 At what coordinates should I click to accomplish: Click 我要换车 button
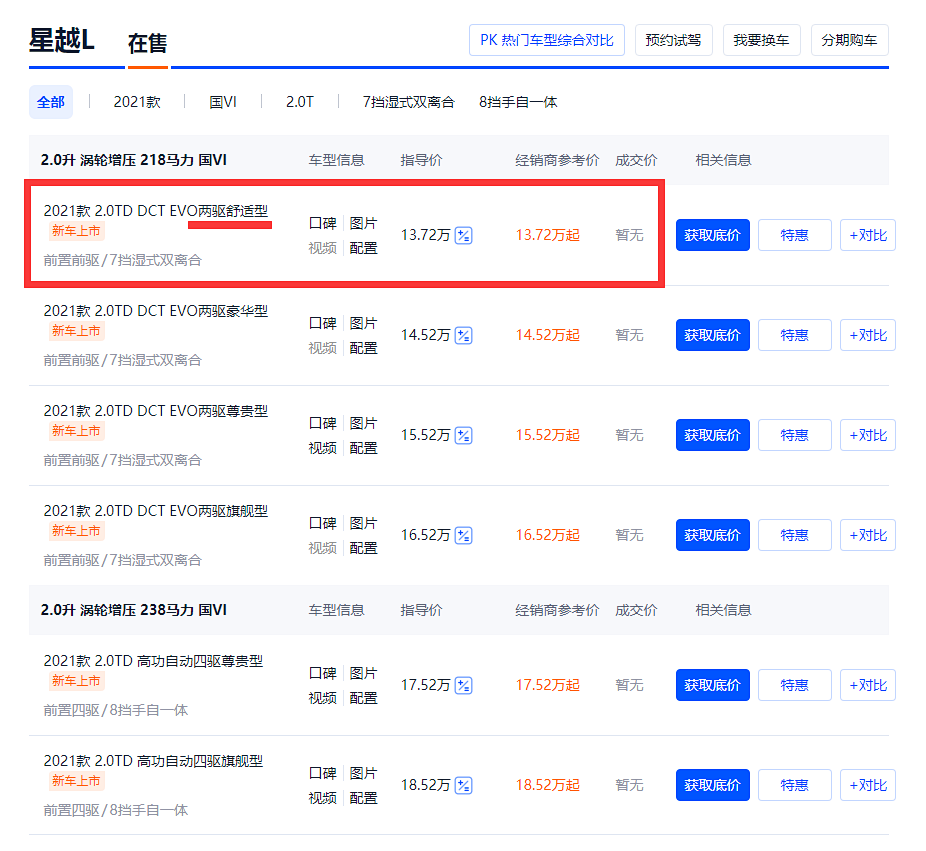point(762,40)
